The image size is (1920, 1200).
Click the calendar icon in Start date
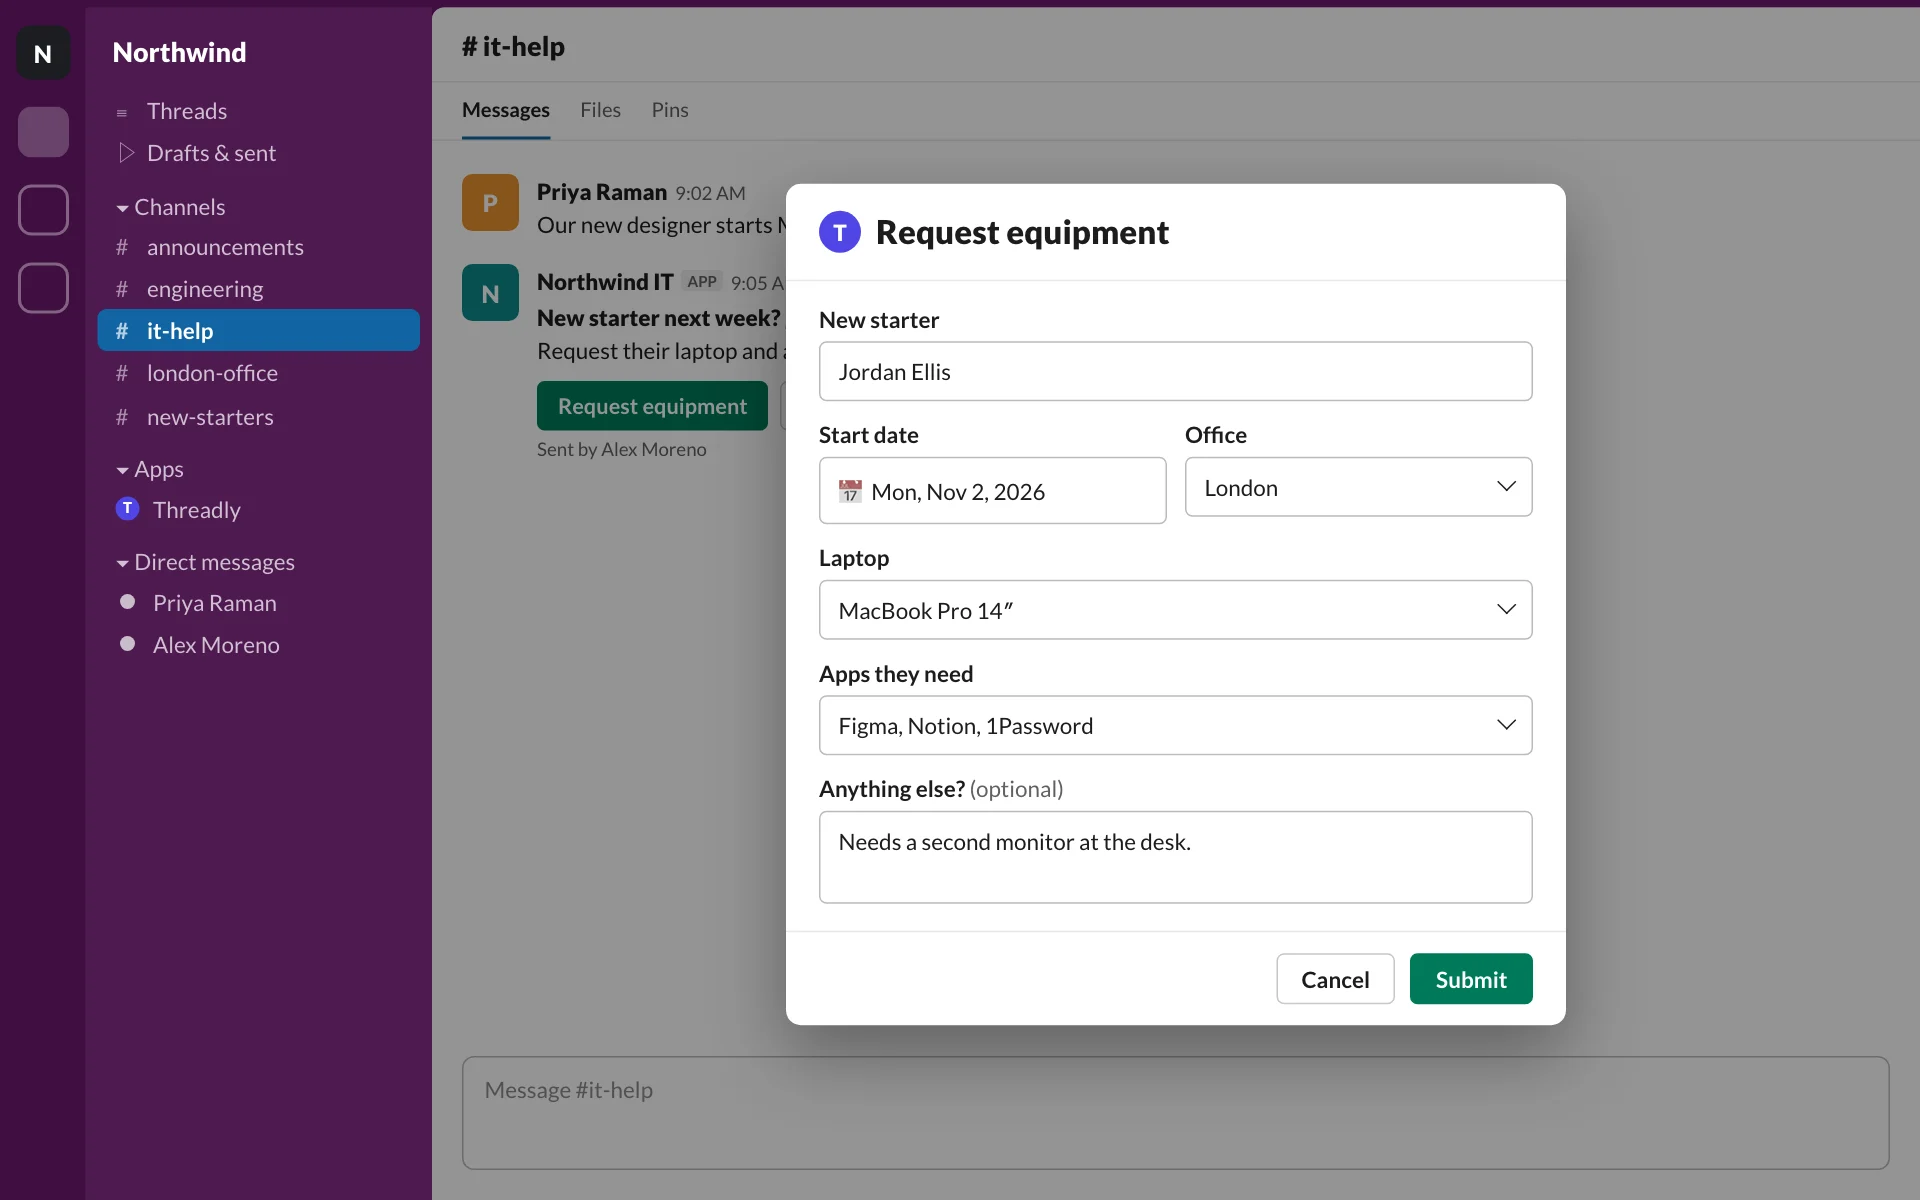(x=850, y=491)
